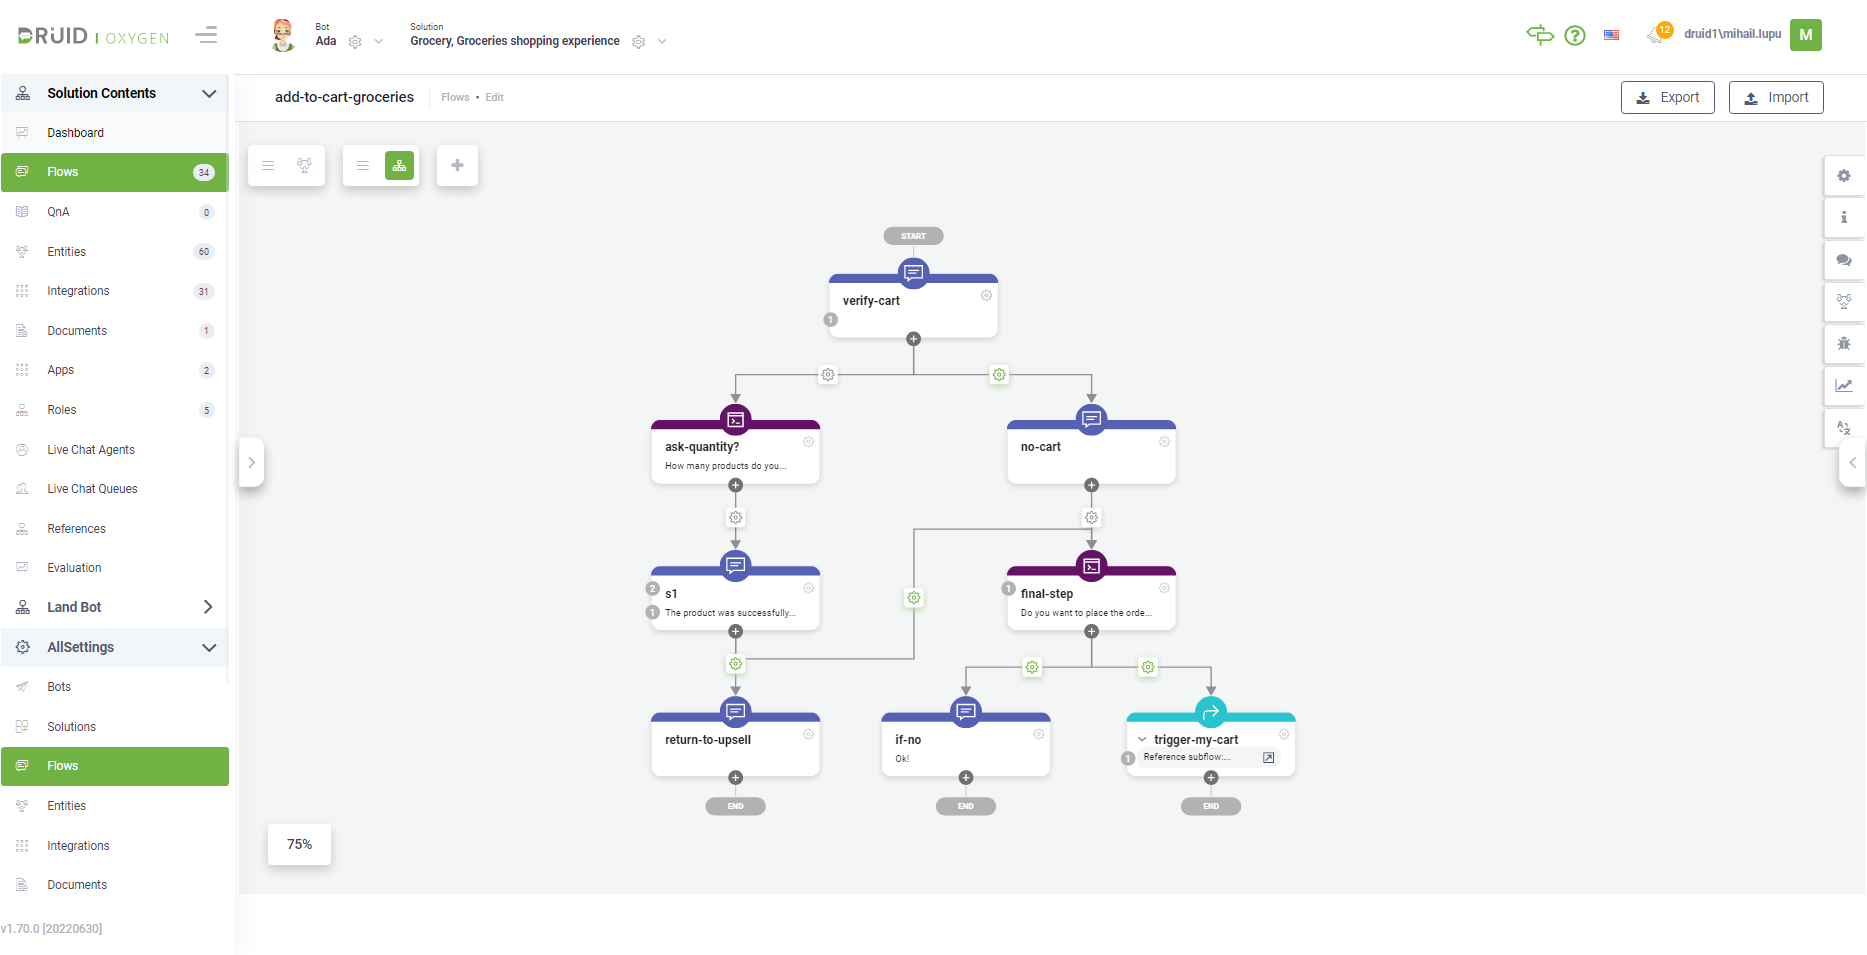The image size is (1867, 955).
Task: Open the translation icon in right sidebar
Action: (x=1844, y=427)
